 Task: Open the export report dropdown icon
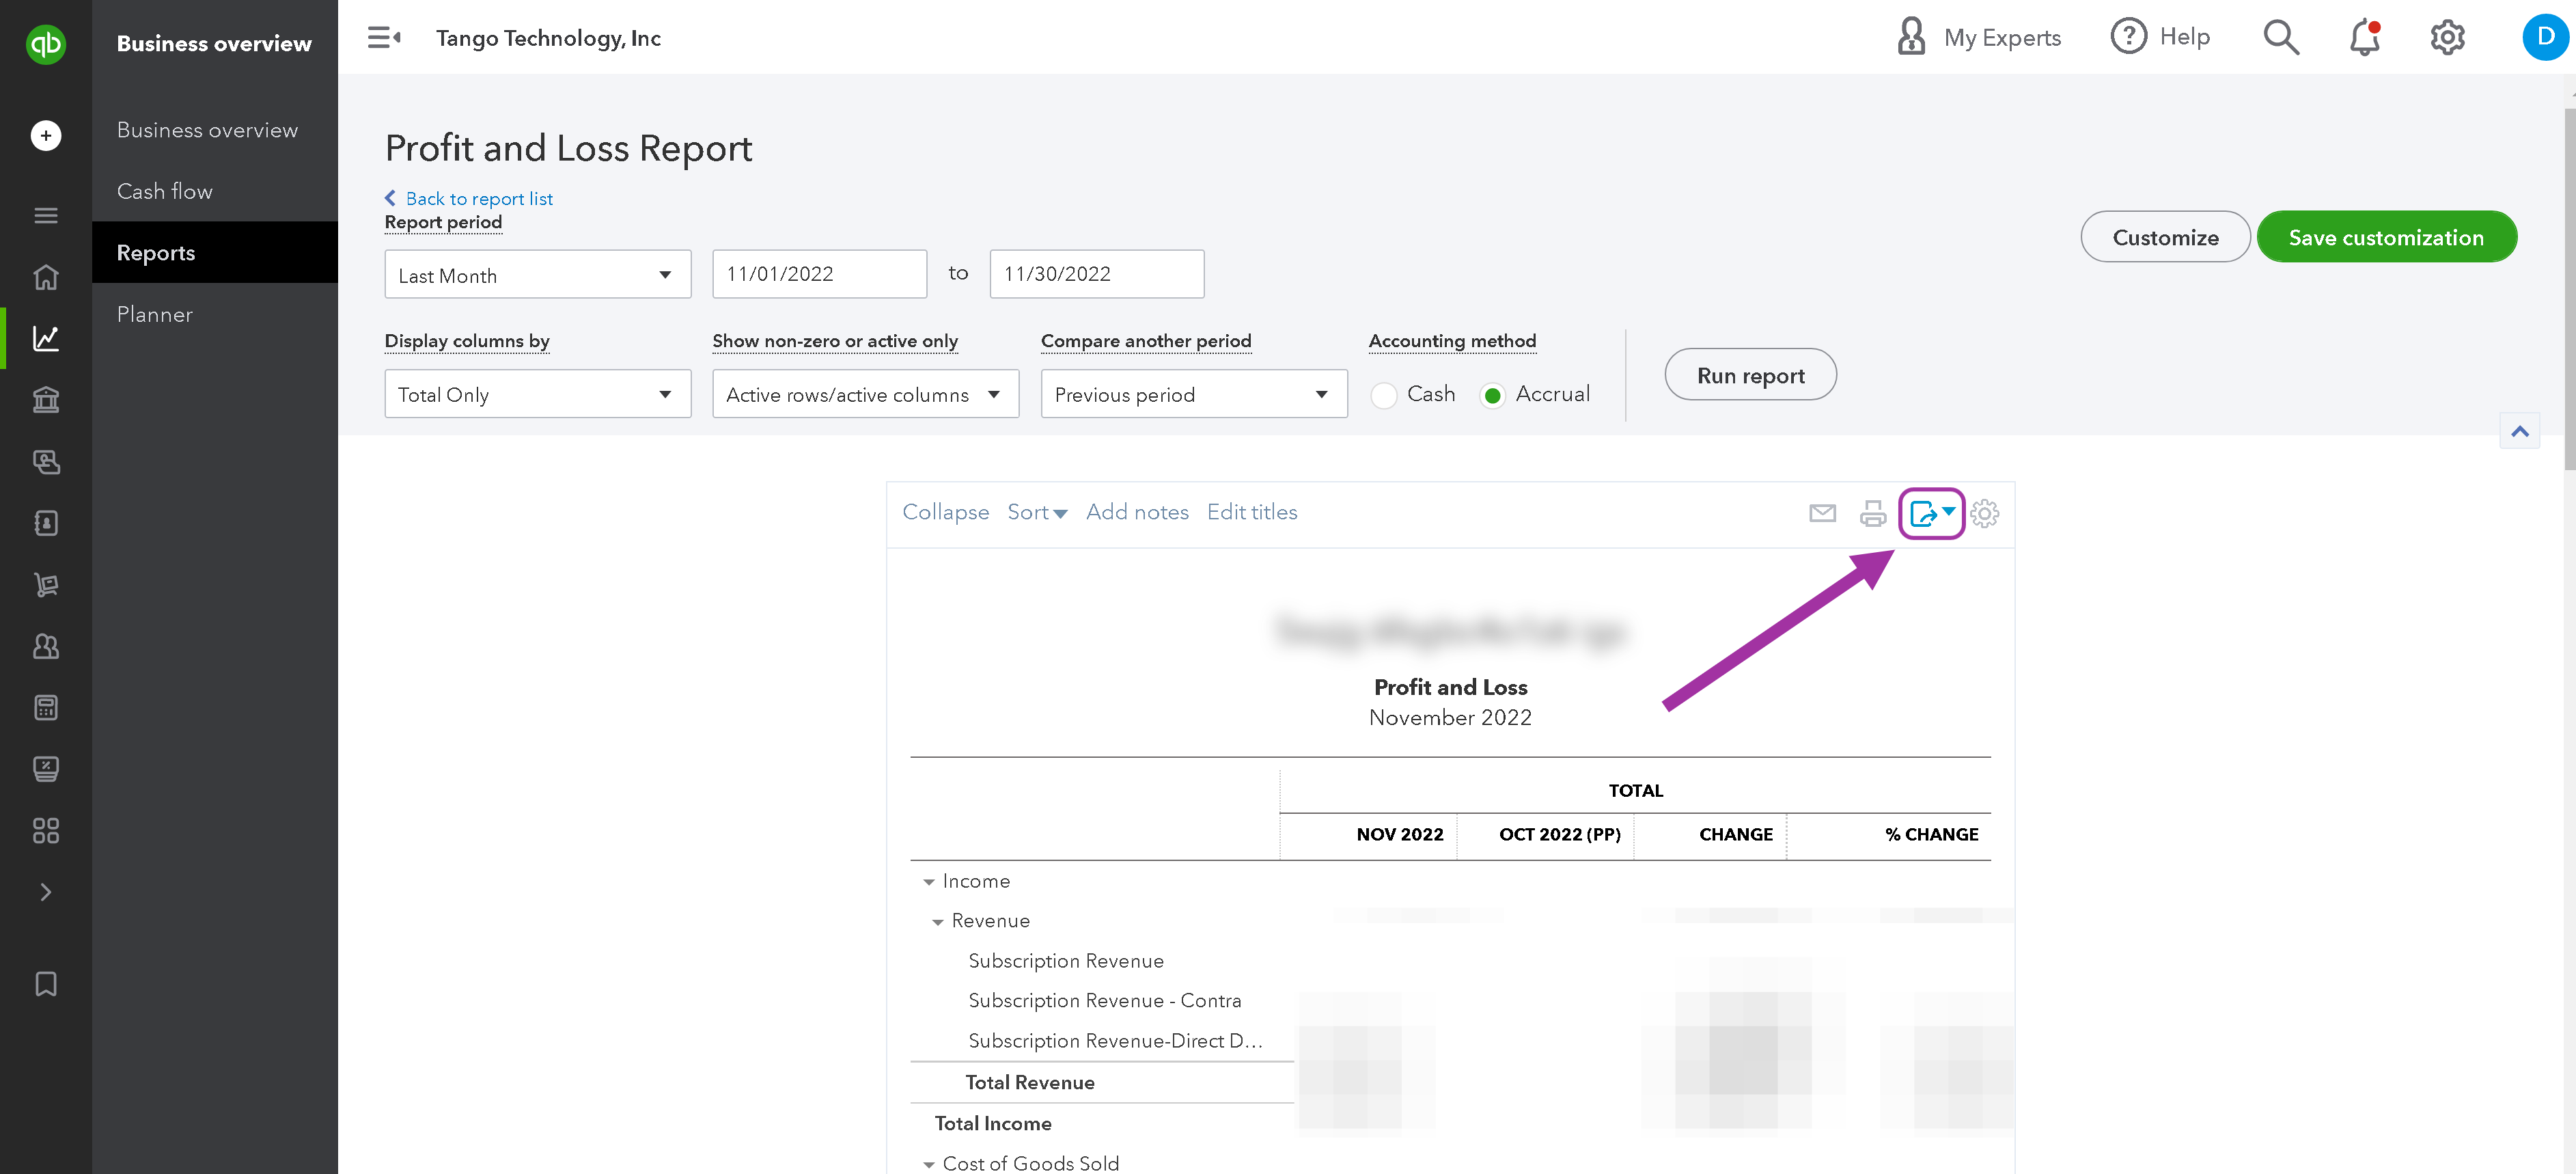pos(1932,513)
